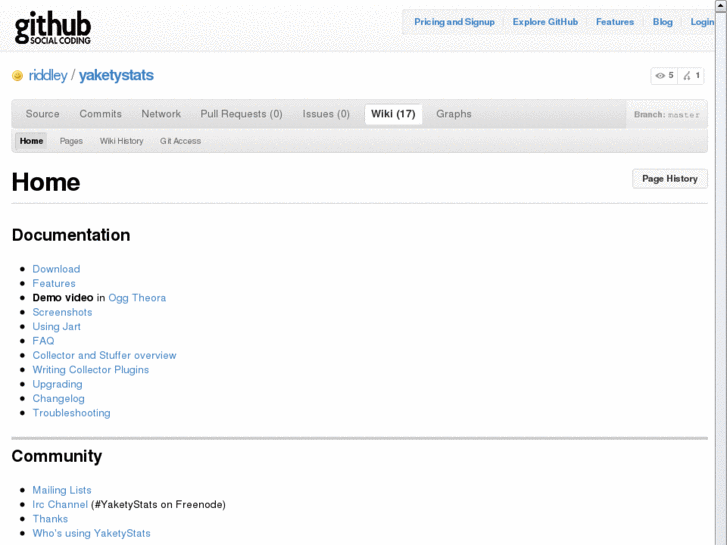
Task: Click the Page History button
Action: [670, 179]
